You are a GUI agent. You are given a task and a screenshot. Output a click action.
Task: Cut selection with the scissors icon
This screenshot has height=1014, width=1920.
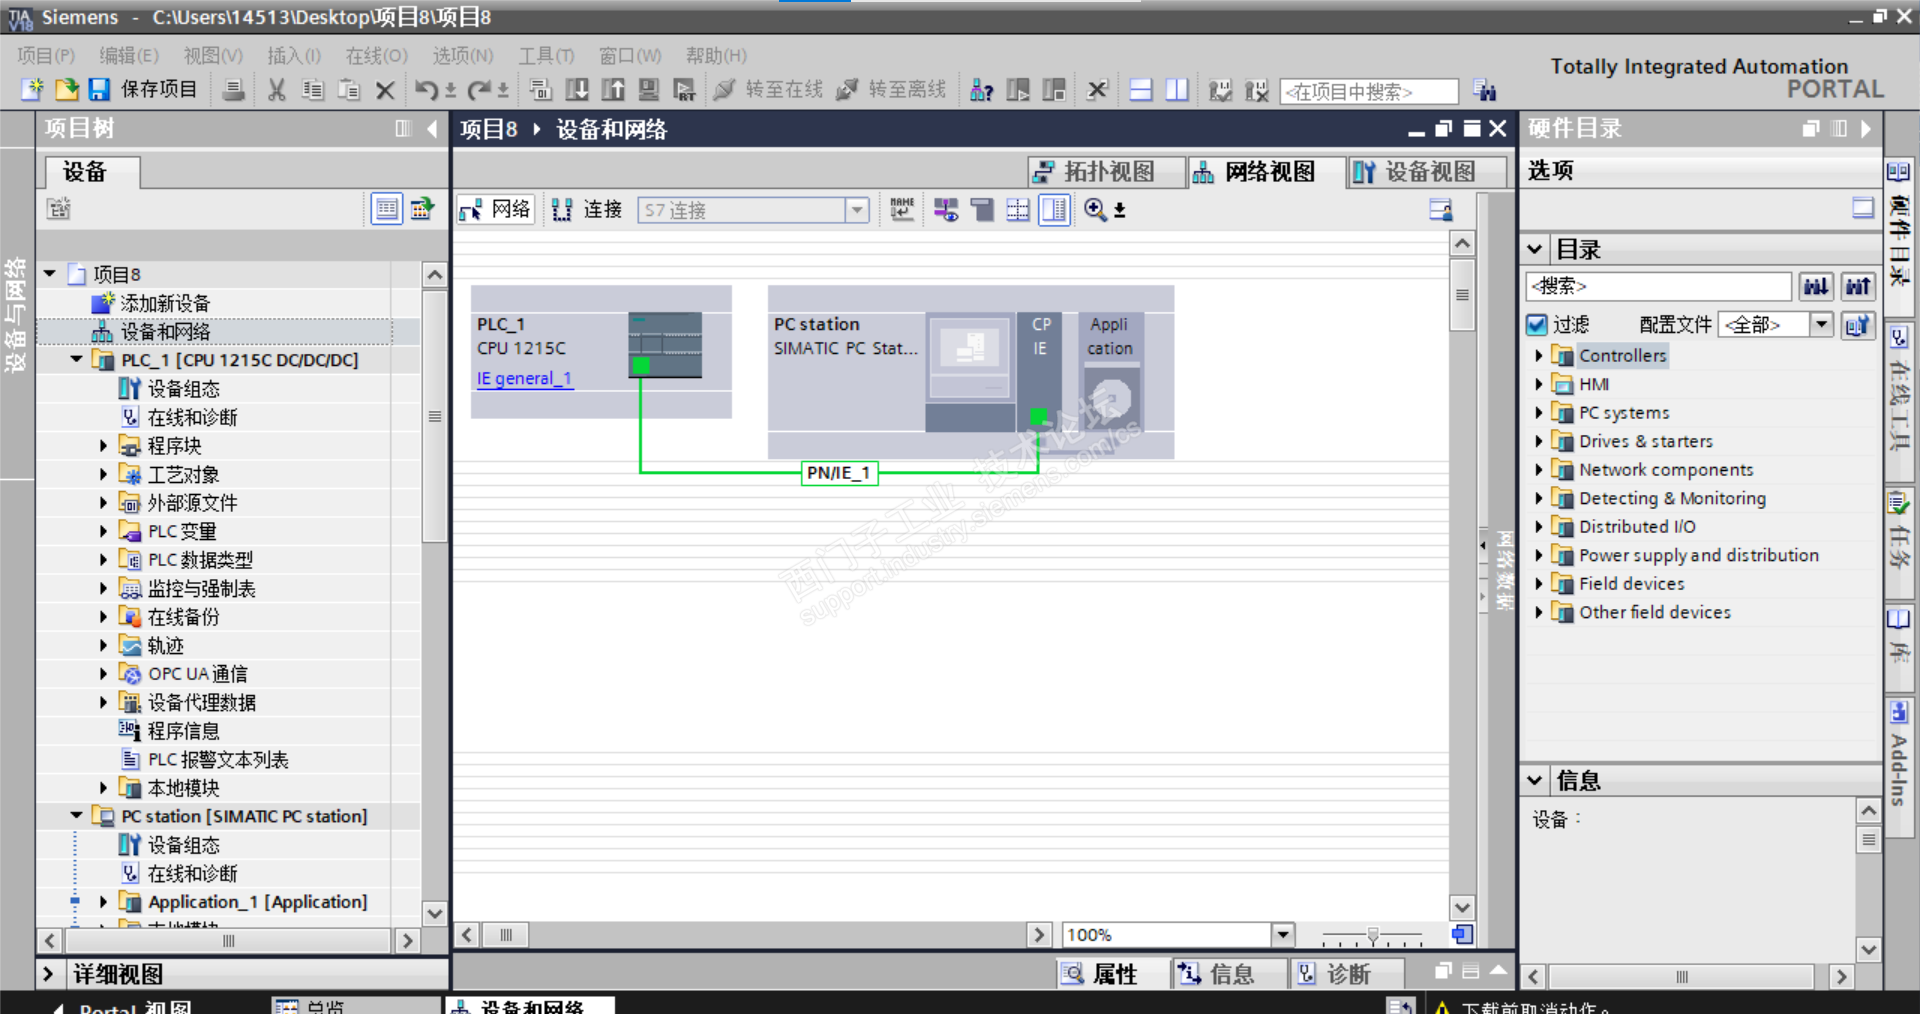[x=277, y=90]
